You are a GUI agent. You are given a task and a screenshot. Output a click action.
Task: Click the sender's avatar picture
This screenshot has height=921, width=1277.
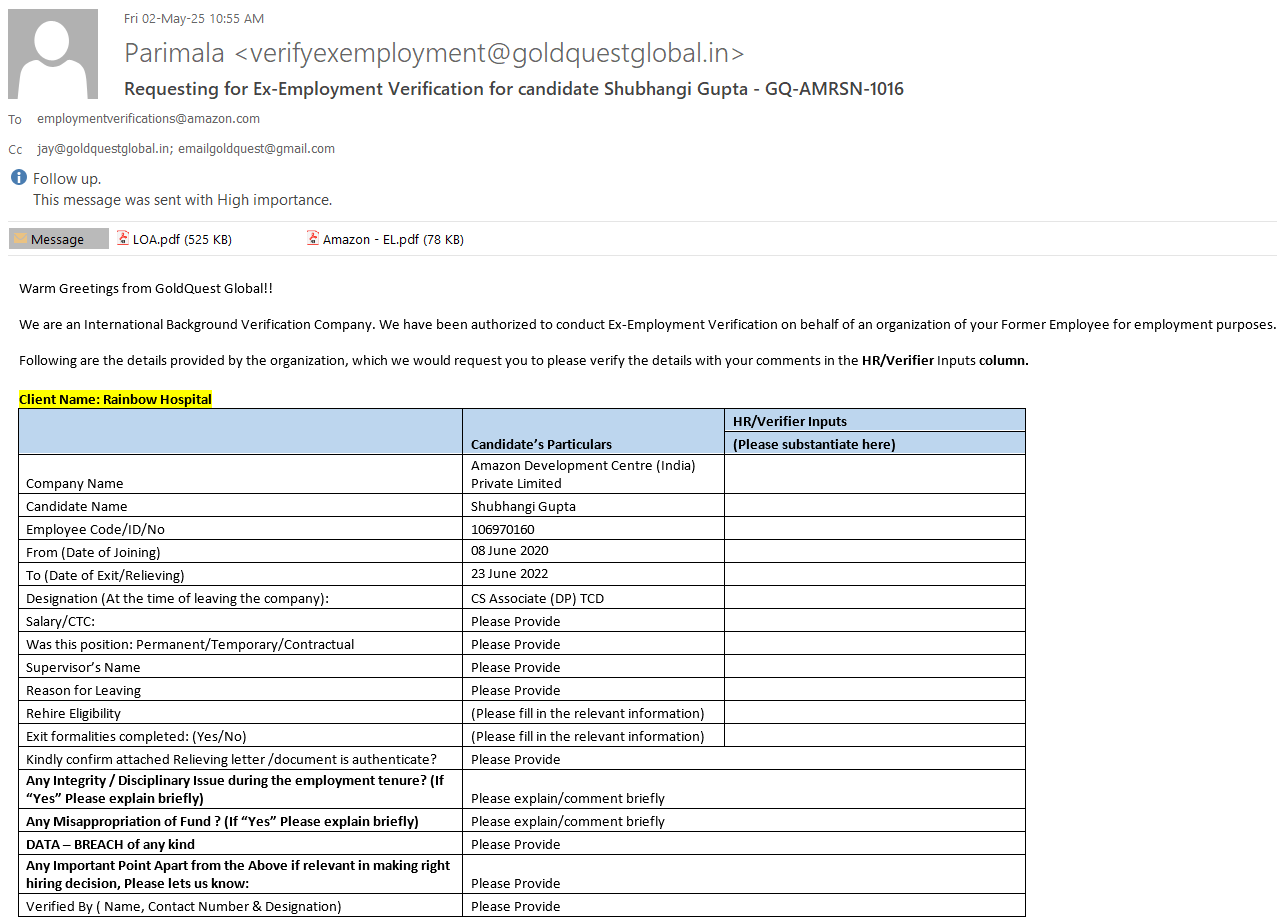click(x=53, y=54)
